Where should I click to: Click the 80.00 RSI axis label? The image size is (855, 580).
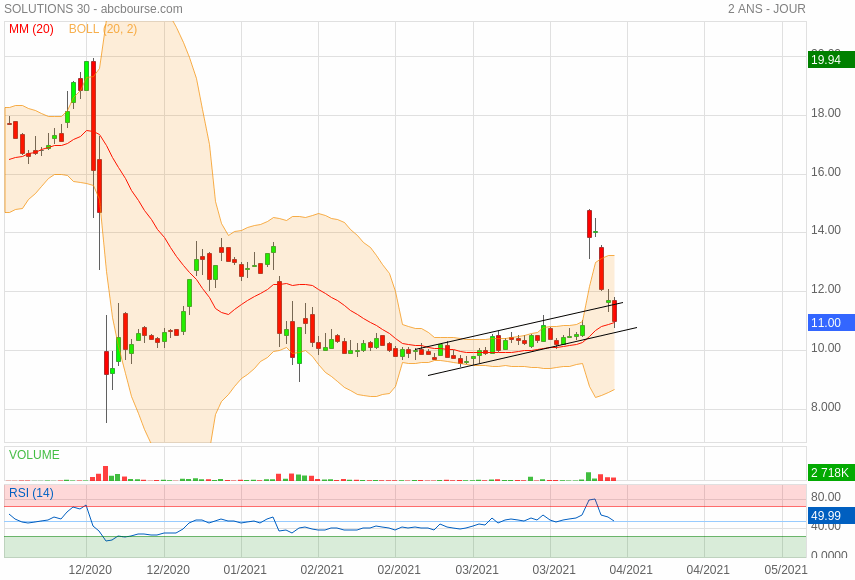pyautogui.click(x=826, y=497)
